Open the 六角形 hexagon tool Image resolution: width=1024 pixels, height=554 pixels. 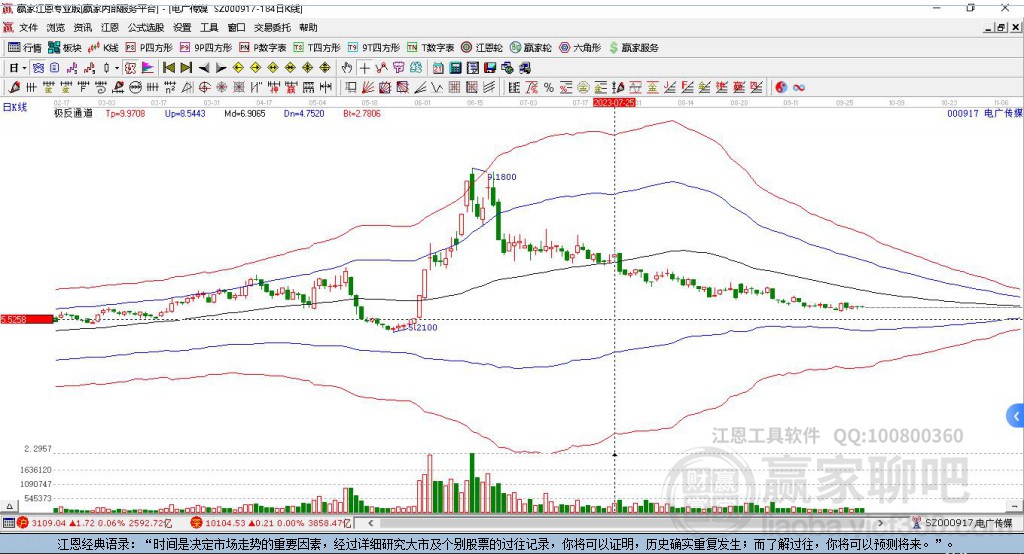point(580,48)
